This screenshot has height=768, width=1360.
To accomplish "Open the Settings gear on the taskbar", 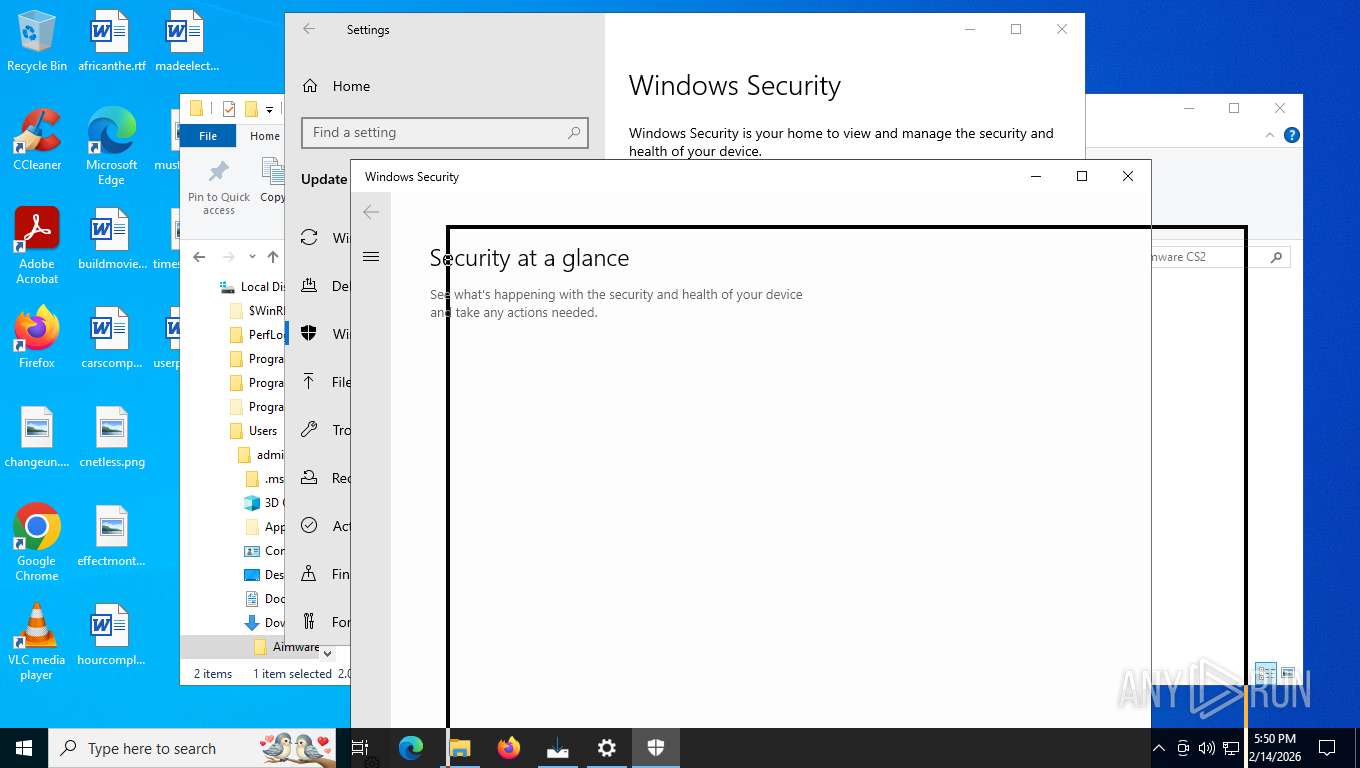I will (x=607, y=748).
